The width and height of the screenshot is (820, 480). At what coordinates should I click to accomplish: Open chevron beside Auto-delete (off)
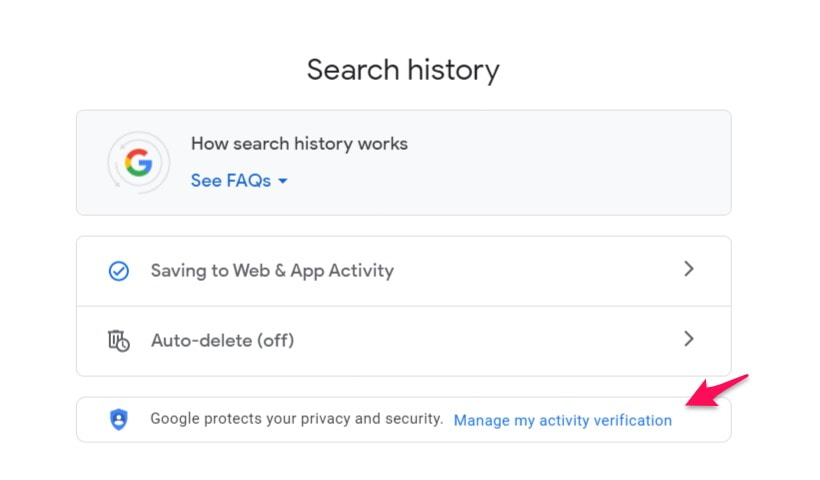pos(689,339)
